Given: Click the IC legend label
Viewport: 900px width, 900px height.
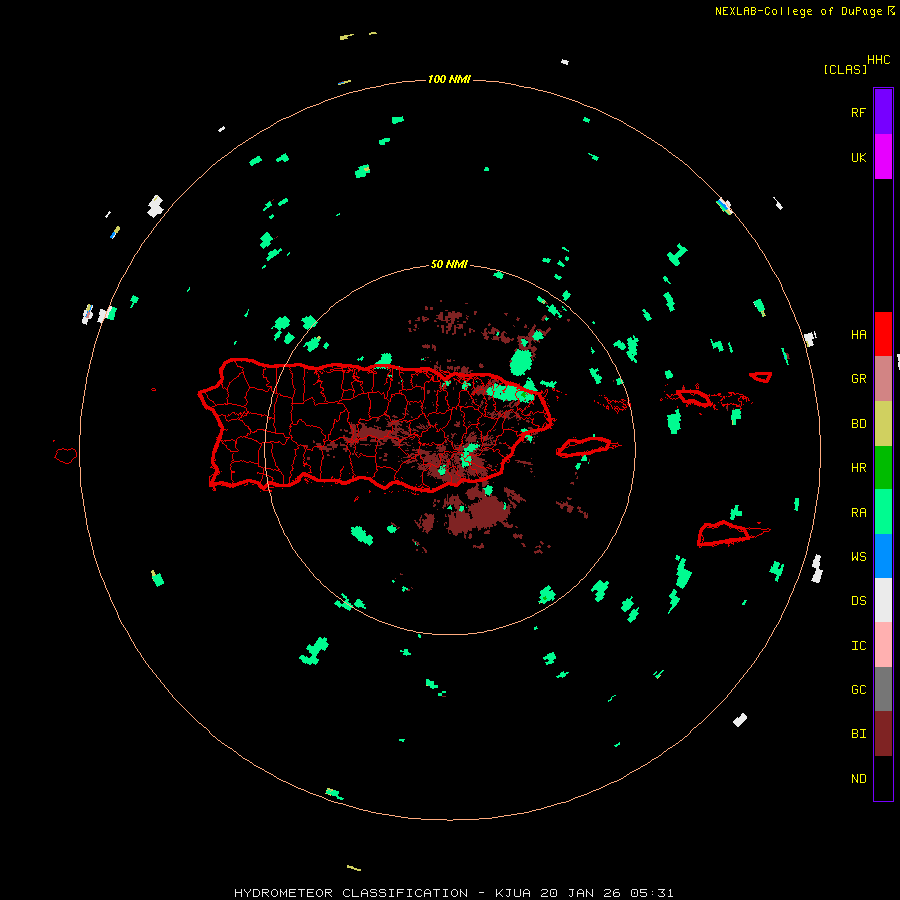Looking at the screenshot, I should pyautogui.click(x=858, y=645).
